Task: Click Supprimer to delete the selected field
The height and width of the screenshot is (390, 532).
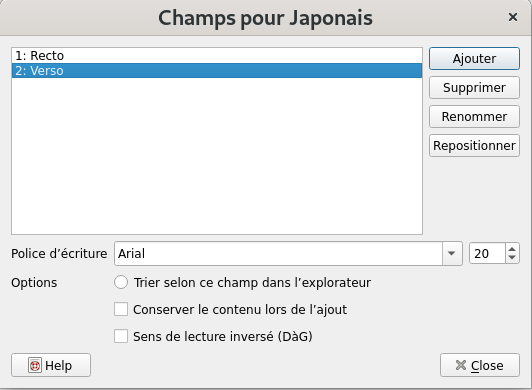Action: 474,88
